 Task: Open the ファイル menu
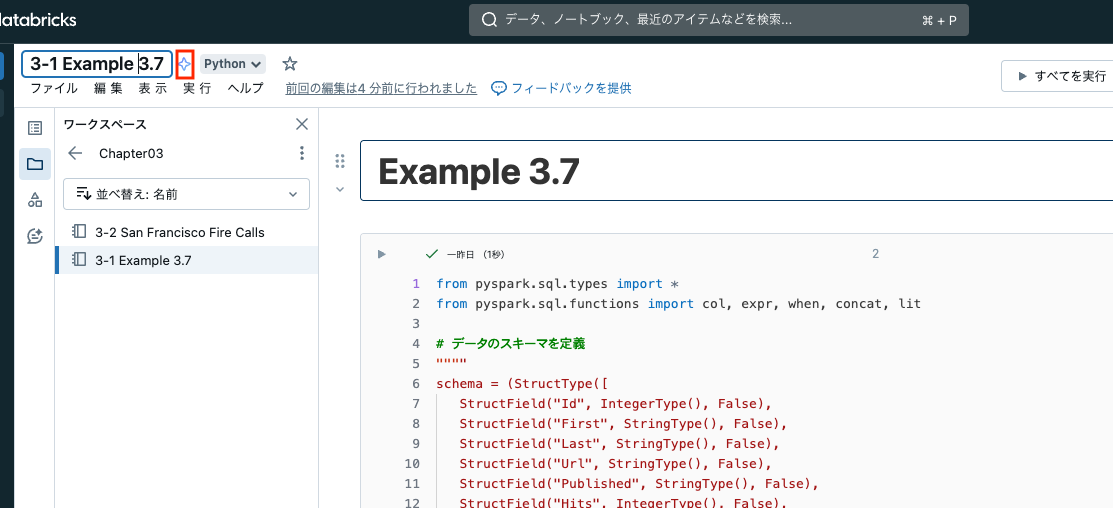pyautogui.click(x=54, y=89)
